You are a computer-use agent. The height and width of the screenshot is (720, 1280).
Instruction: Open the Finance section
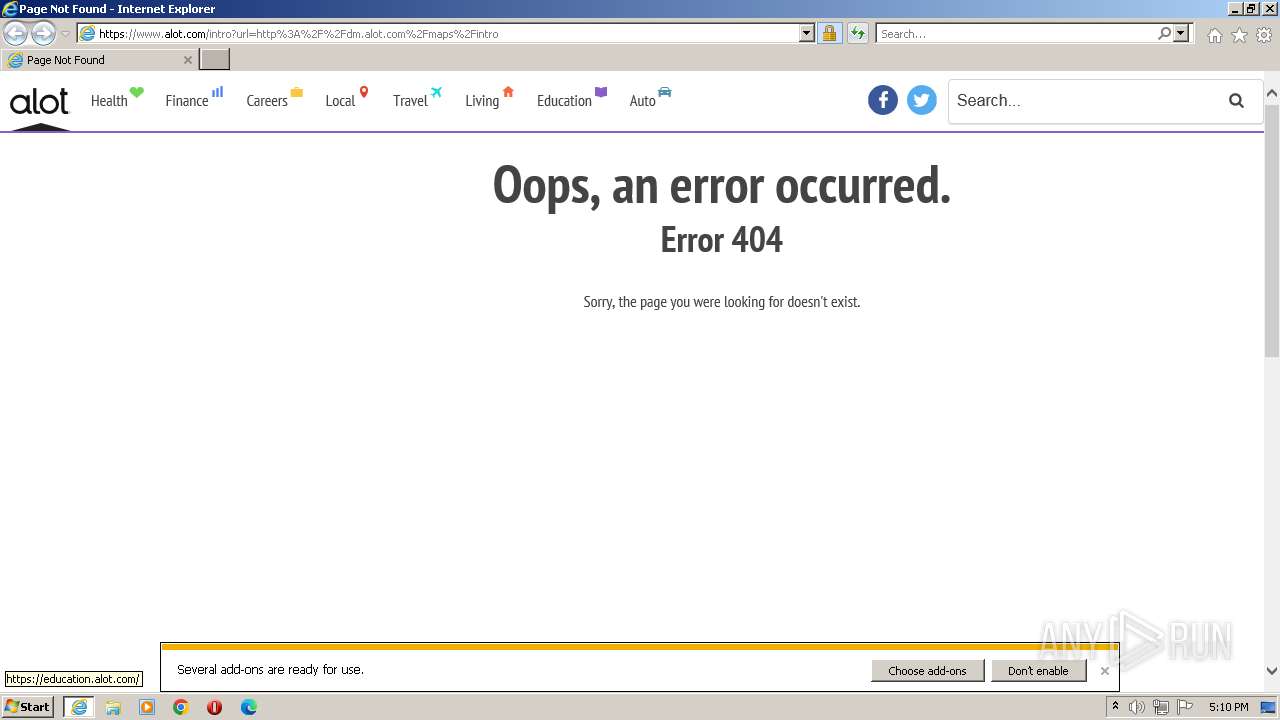point(194,99)
